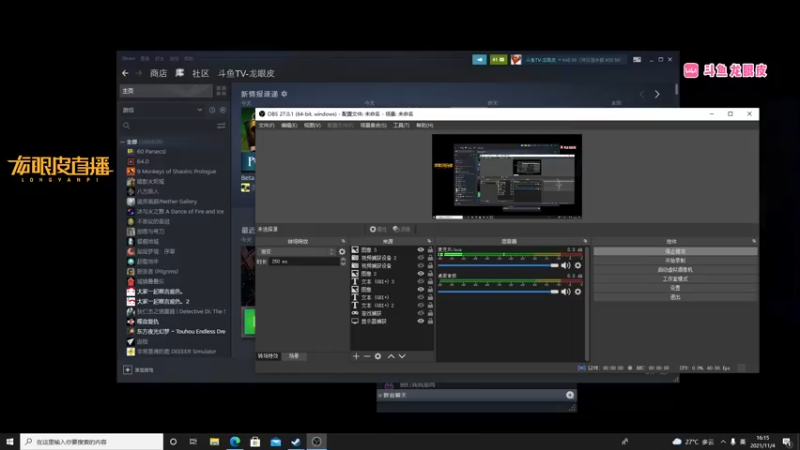The image size is (800, 450).
Task: Open settings gear for first mixer channel
Action: point(578,265)
